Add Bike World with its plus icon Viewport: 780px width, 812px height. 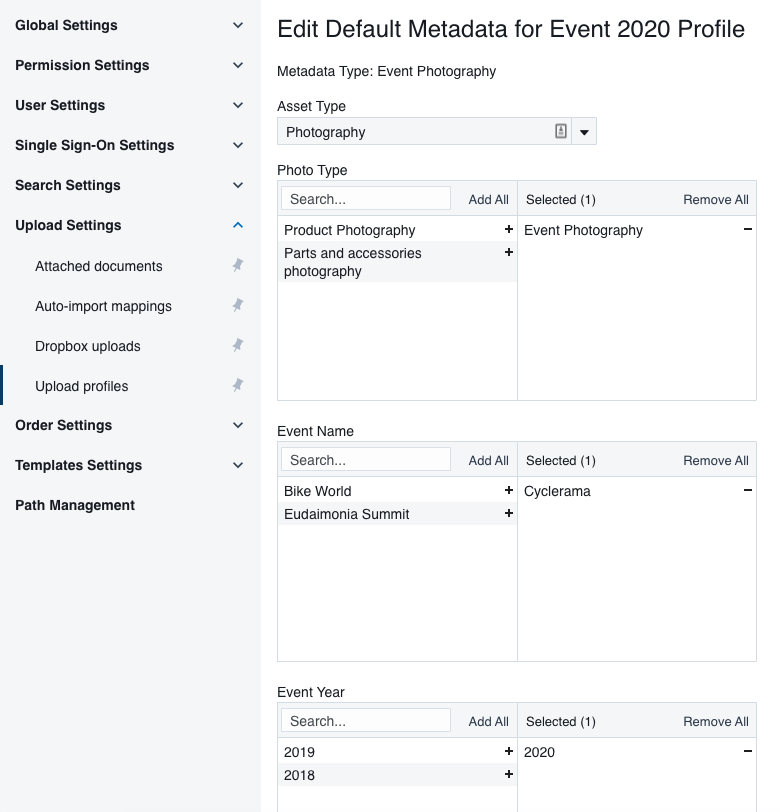coord(509,491)
